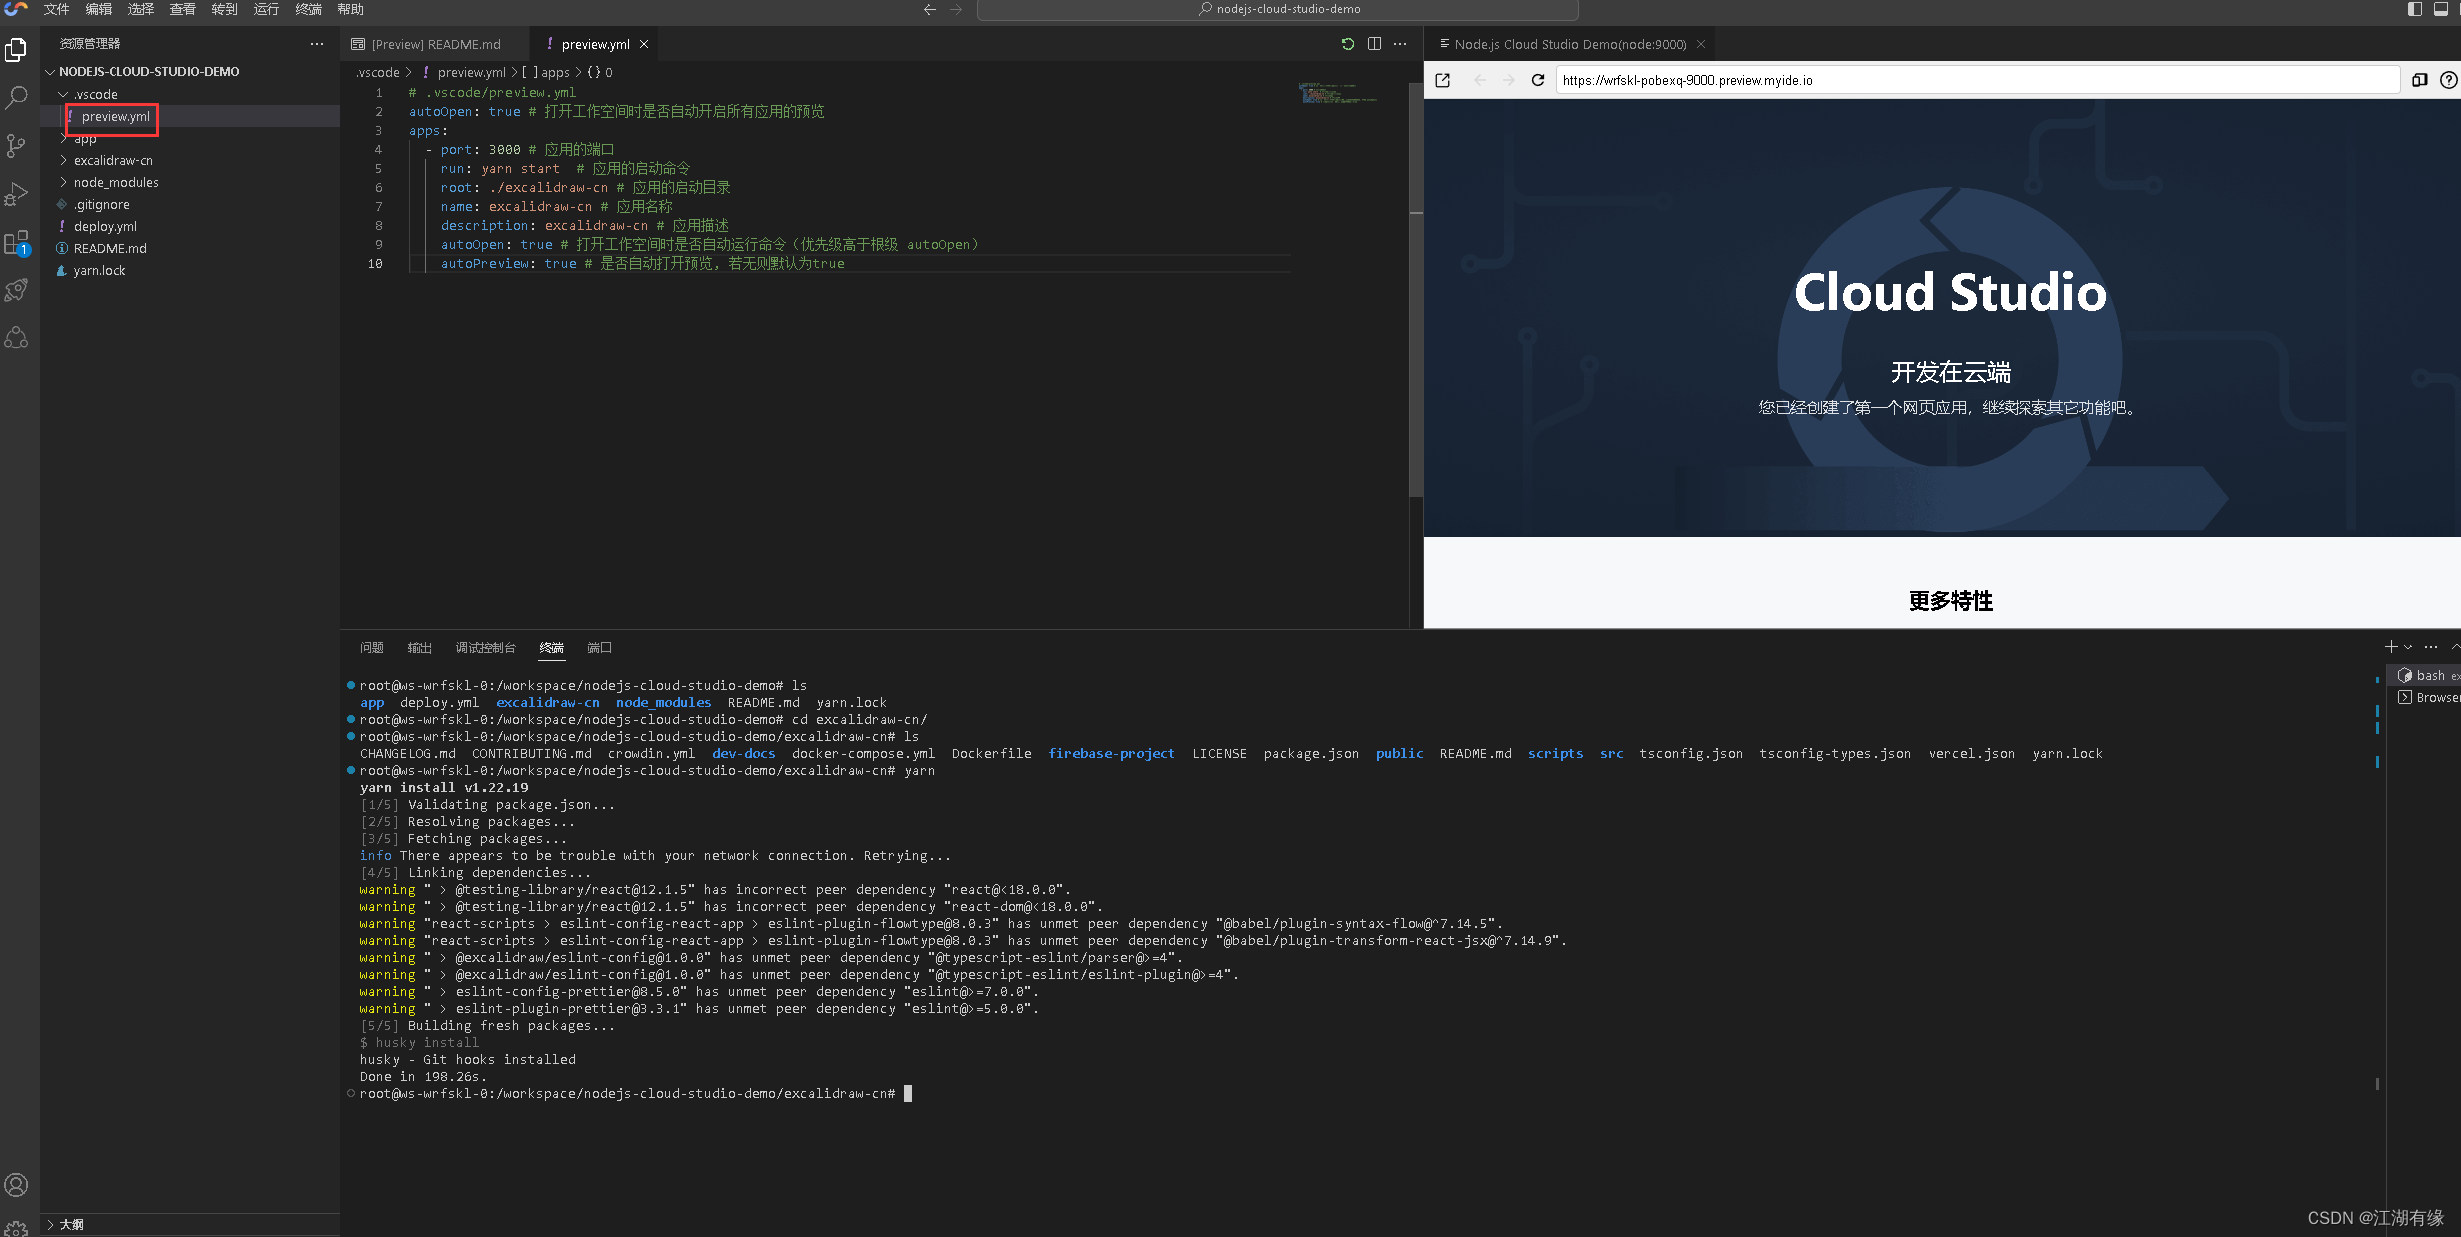Open Run and Debug view
Screen dimensions: 2461x1237
pos(17,194)
